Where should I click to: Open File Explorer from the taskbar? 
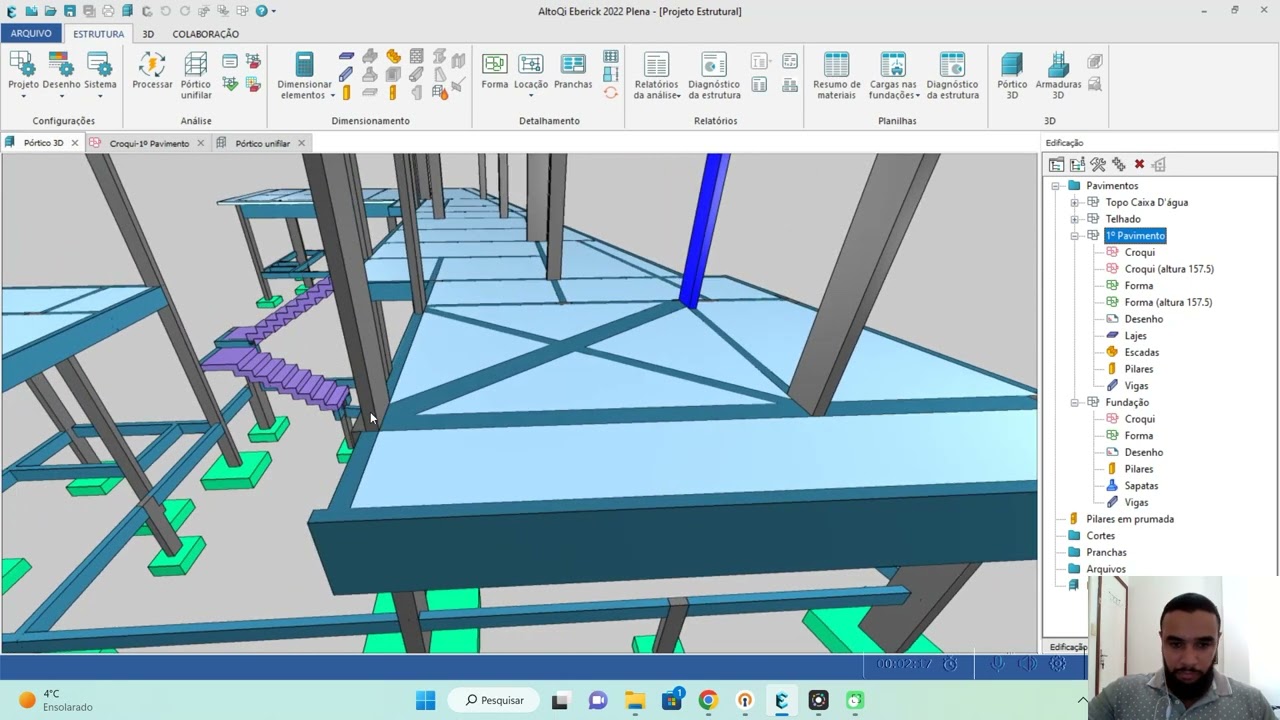point(634,700)
